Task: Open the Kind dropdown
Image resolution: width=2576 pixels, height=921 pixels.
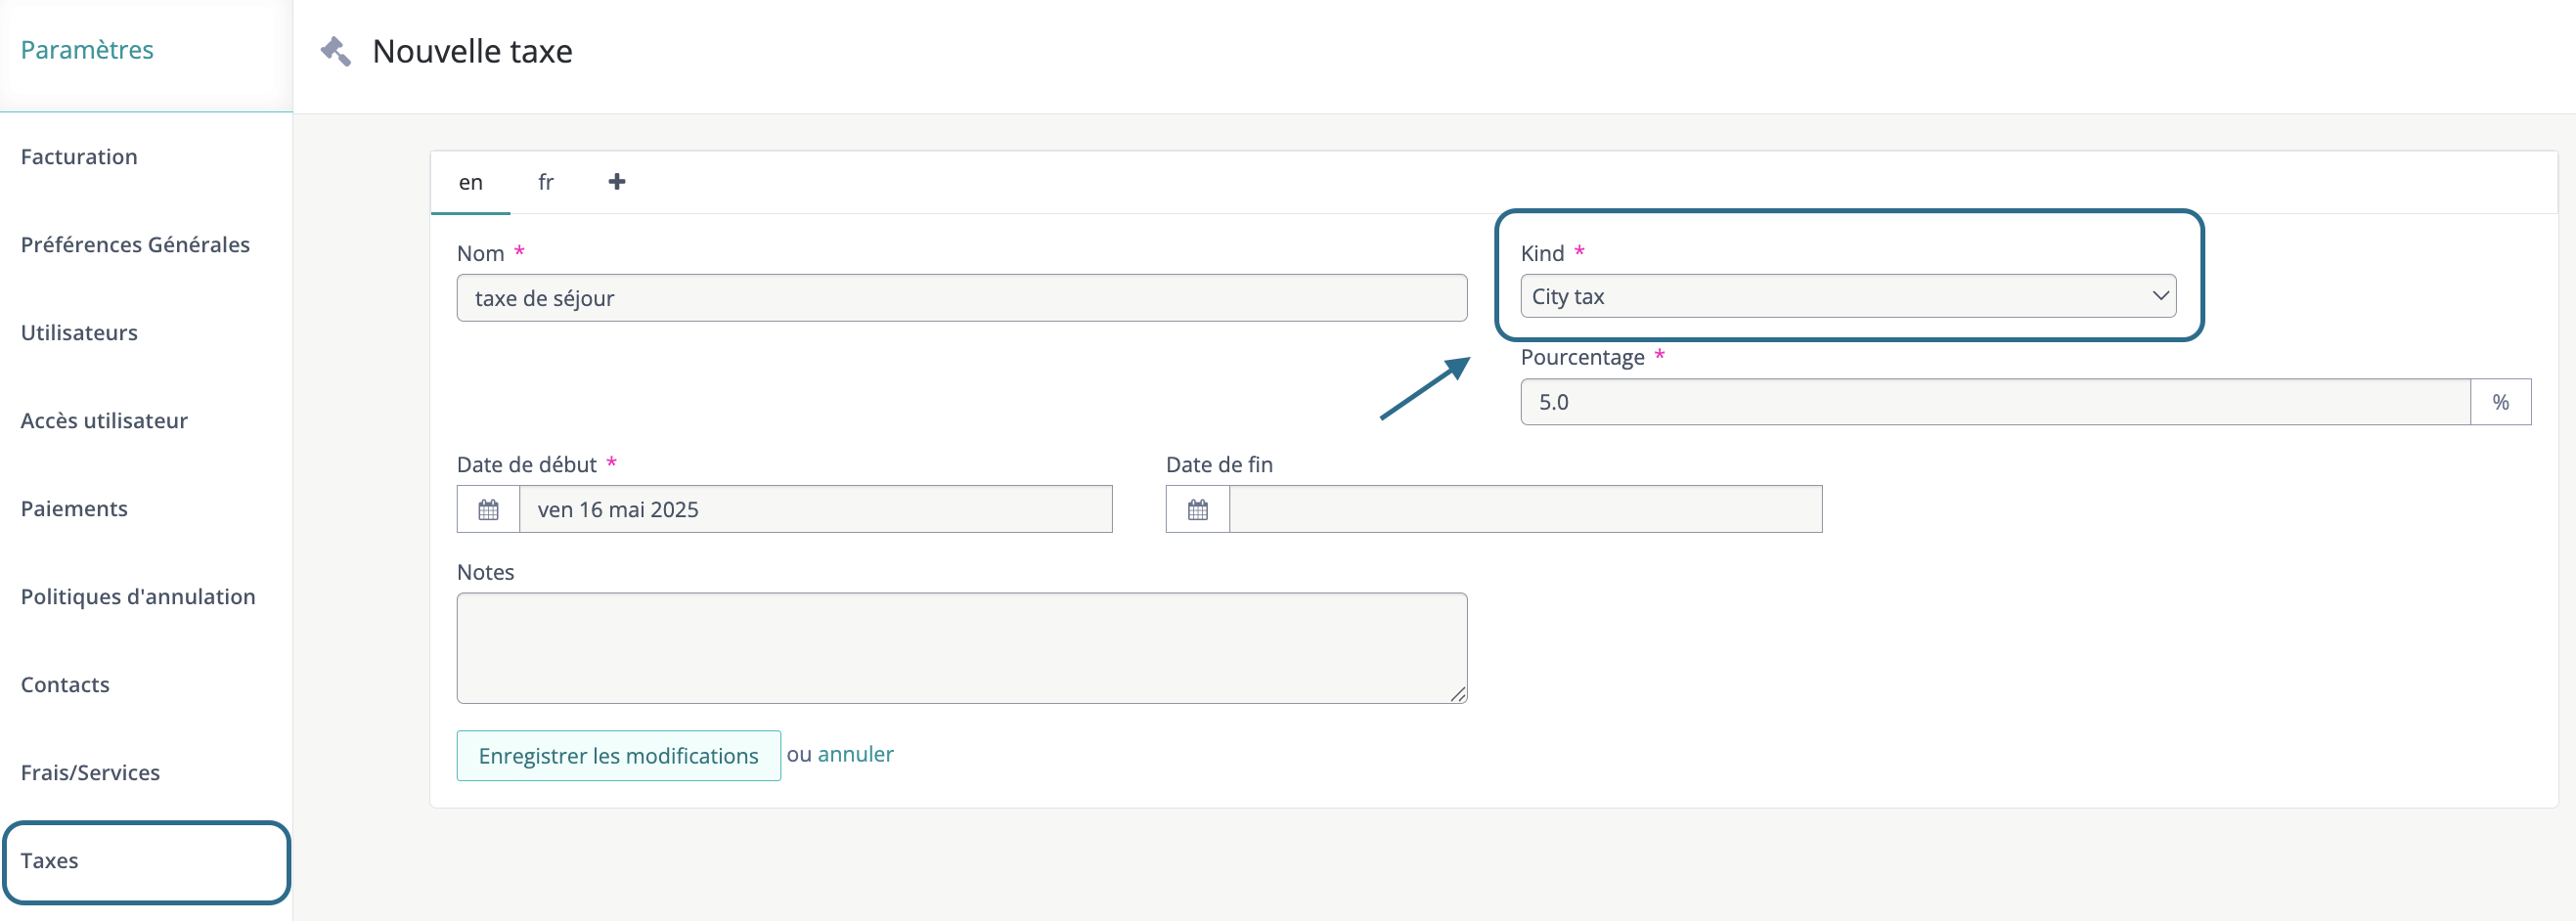Action: pyautogui.click(x=1846, y=296)
